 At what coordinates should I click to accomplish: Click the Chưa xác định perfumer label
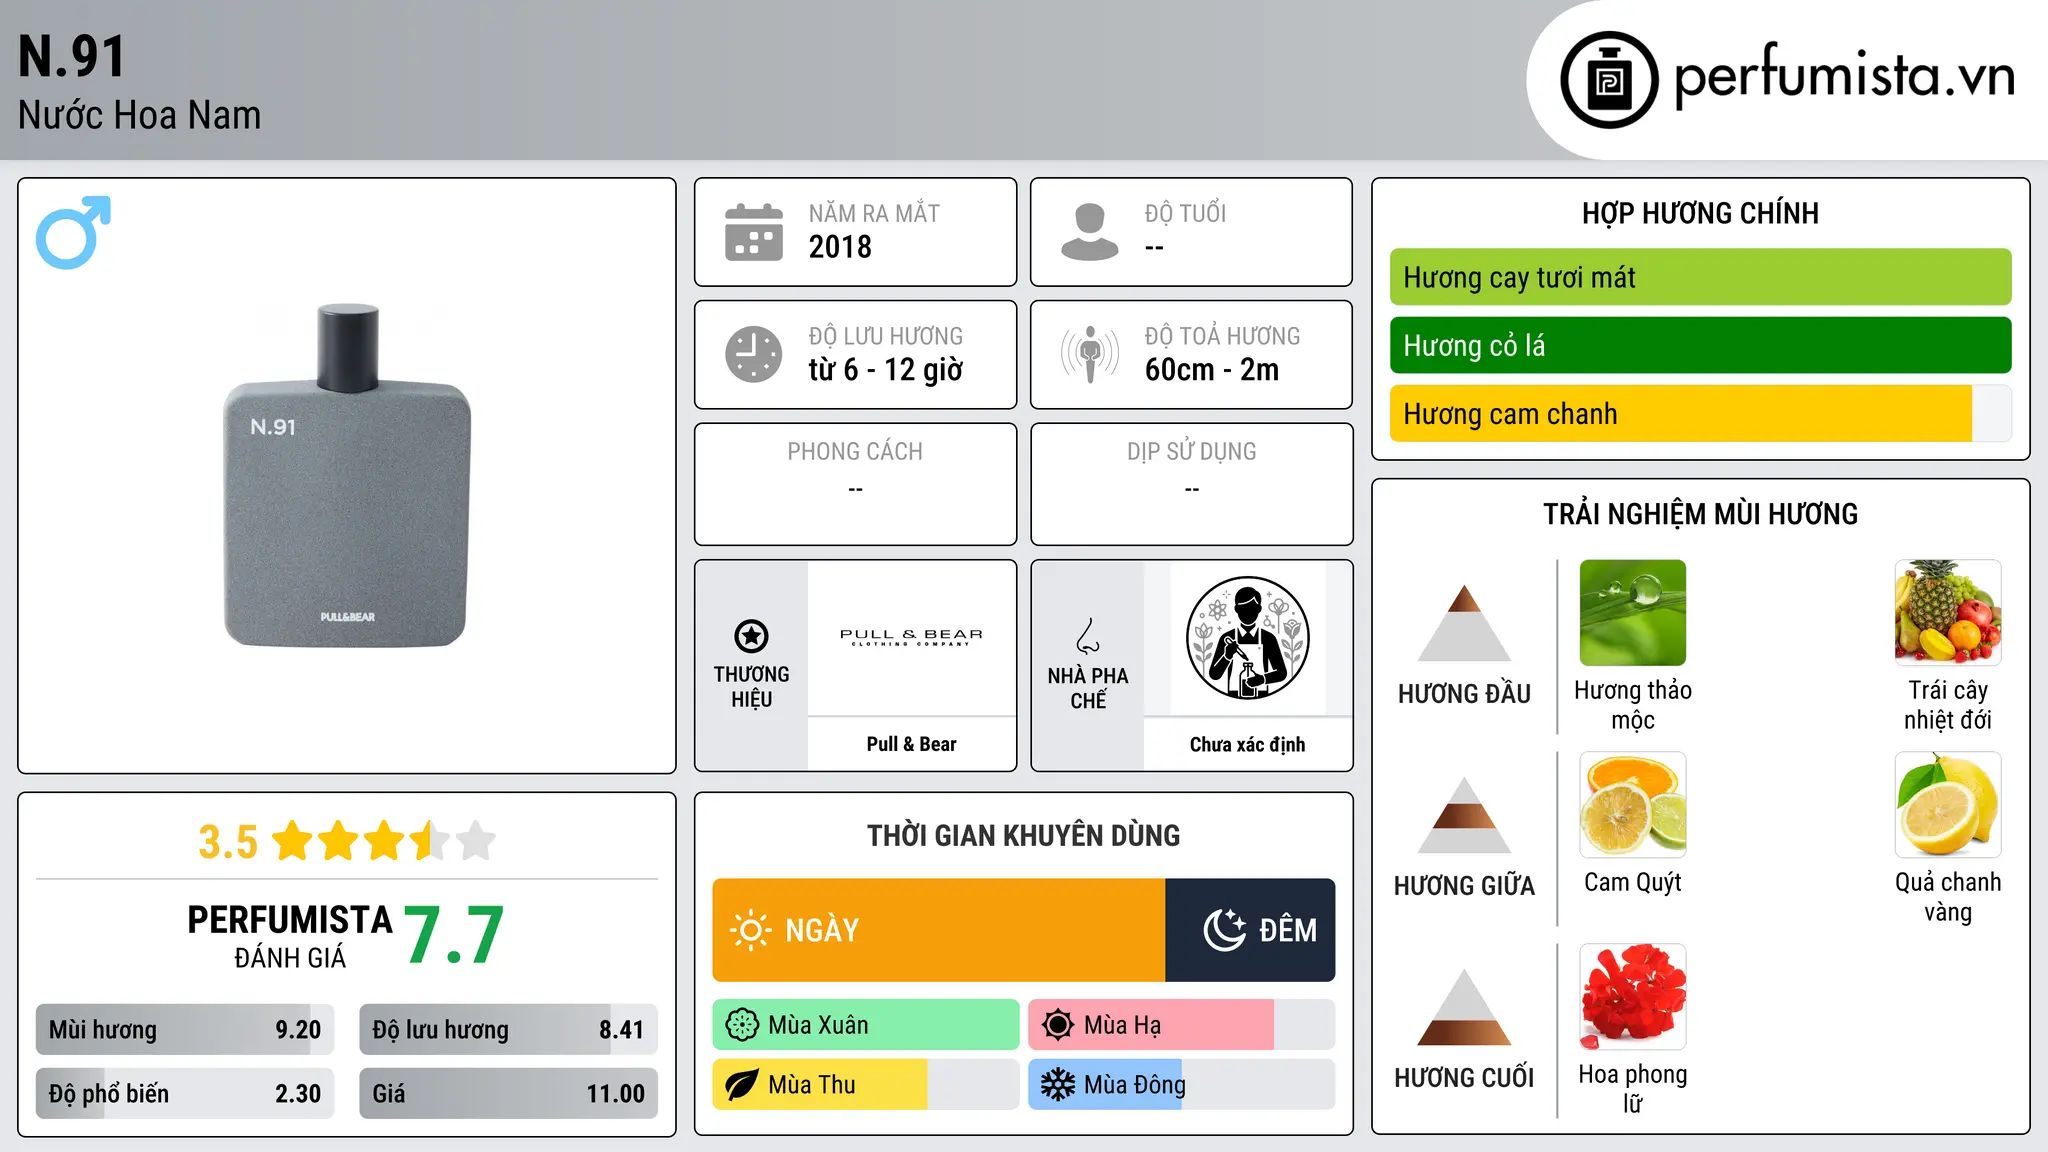1247,744
